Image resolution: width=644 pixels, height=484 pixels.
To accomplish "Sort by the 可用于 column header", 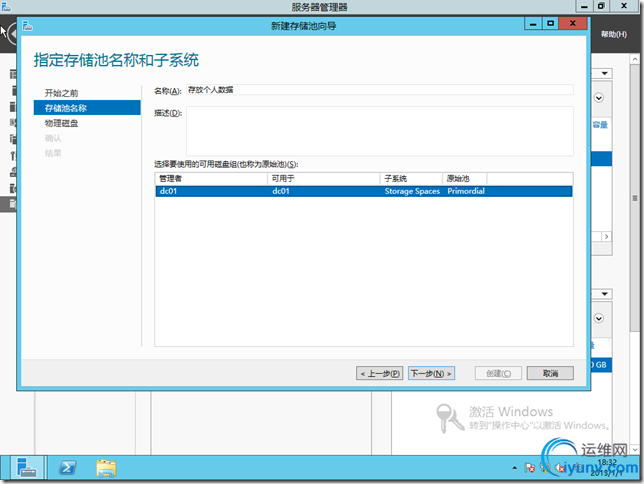I will tap(324, 179).
